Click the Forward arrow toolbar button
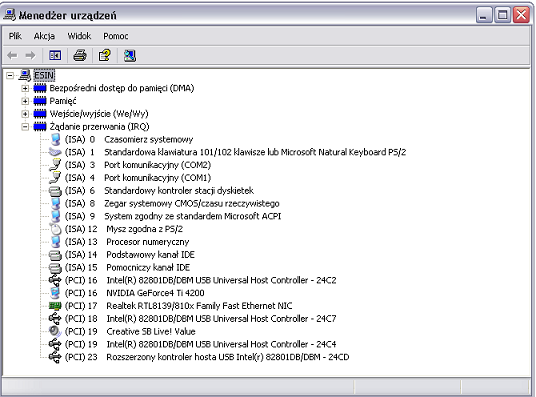Screen dimensions: 536x397 point(30,55)
